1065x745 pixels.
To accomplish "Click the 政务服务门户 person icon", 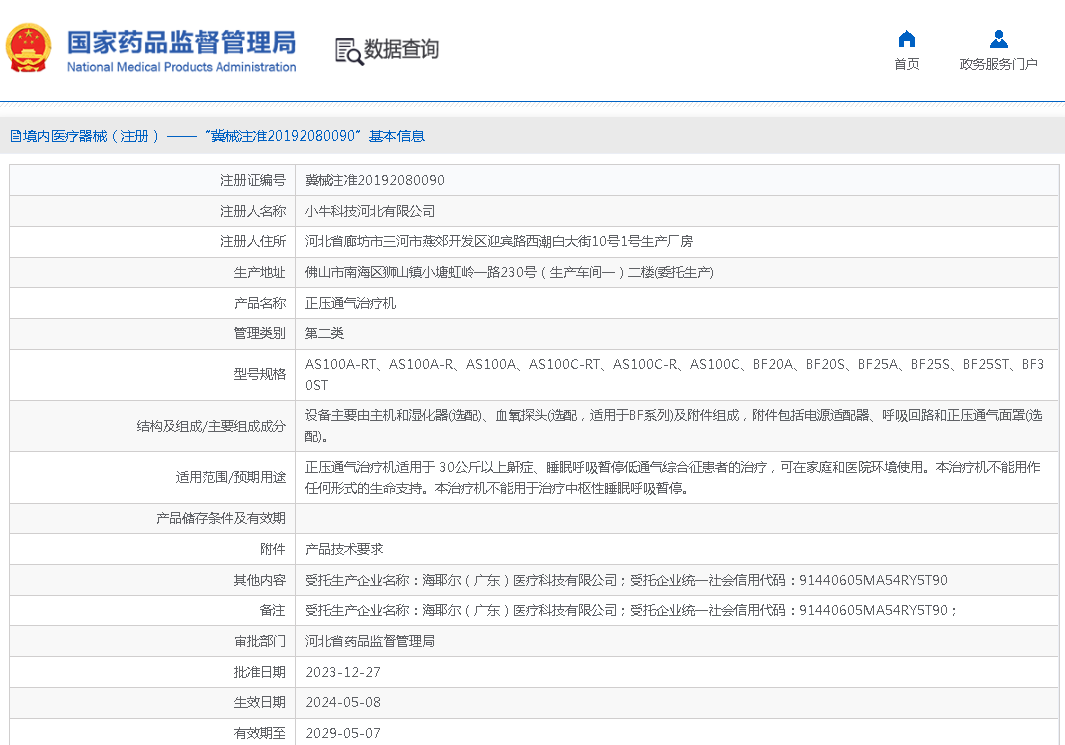I will click(x=998, y=39).
